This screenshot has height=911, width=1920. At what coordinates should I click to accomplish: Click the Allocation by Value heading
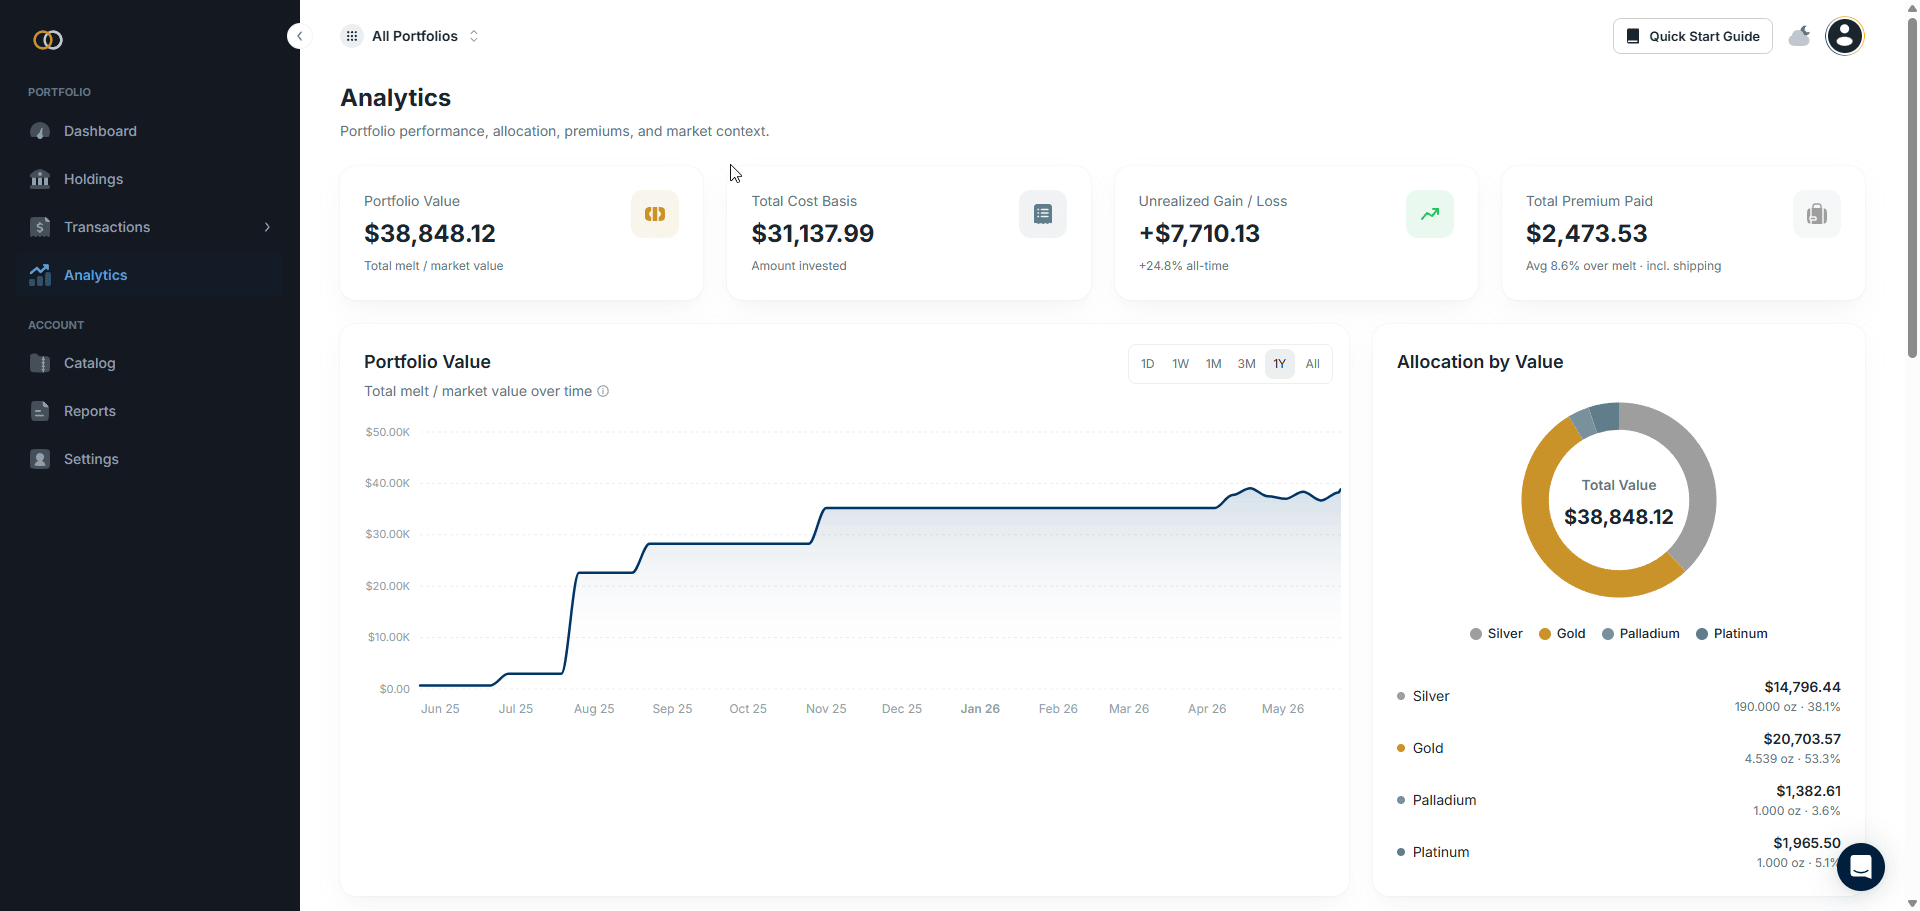(1480, 362)
